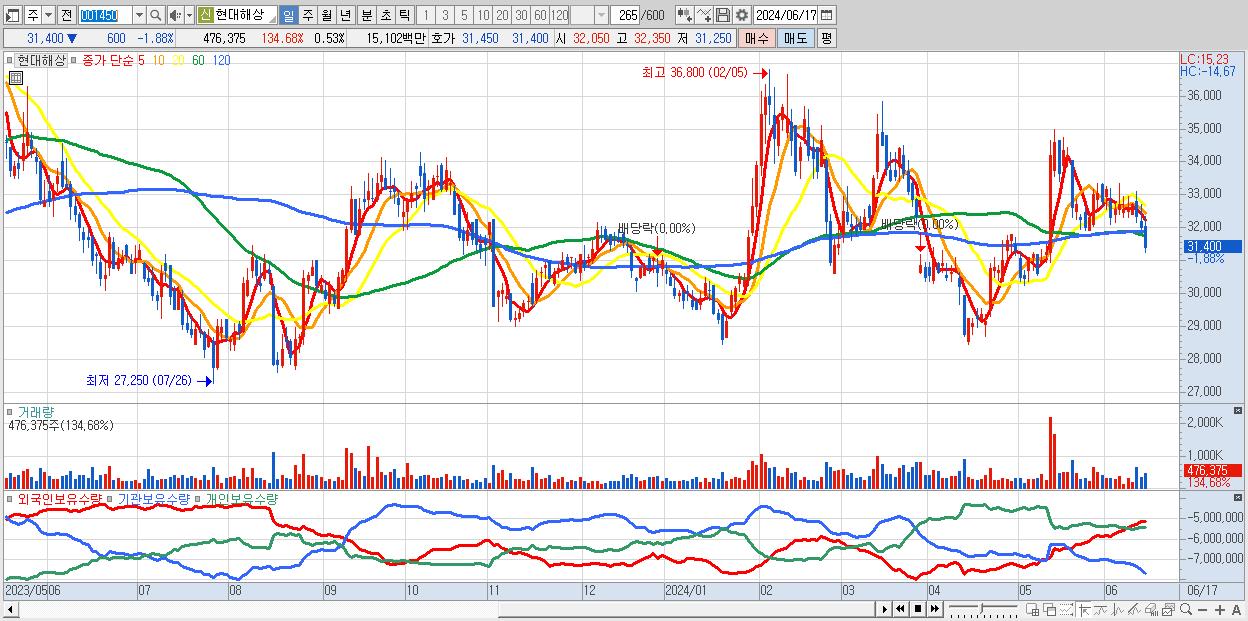Click the crosshair axis tool icon in bottom bar

pyautogui.click(x=1084, y=610)
